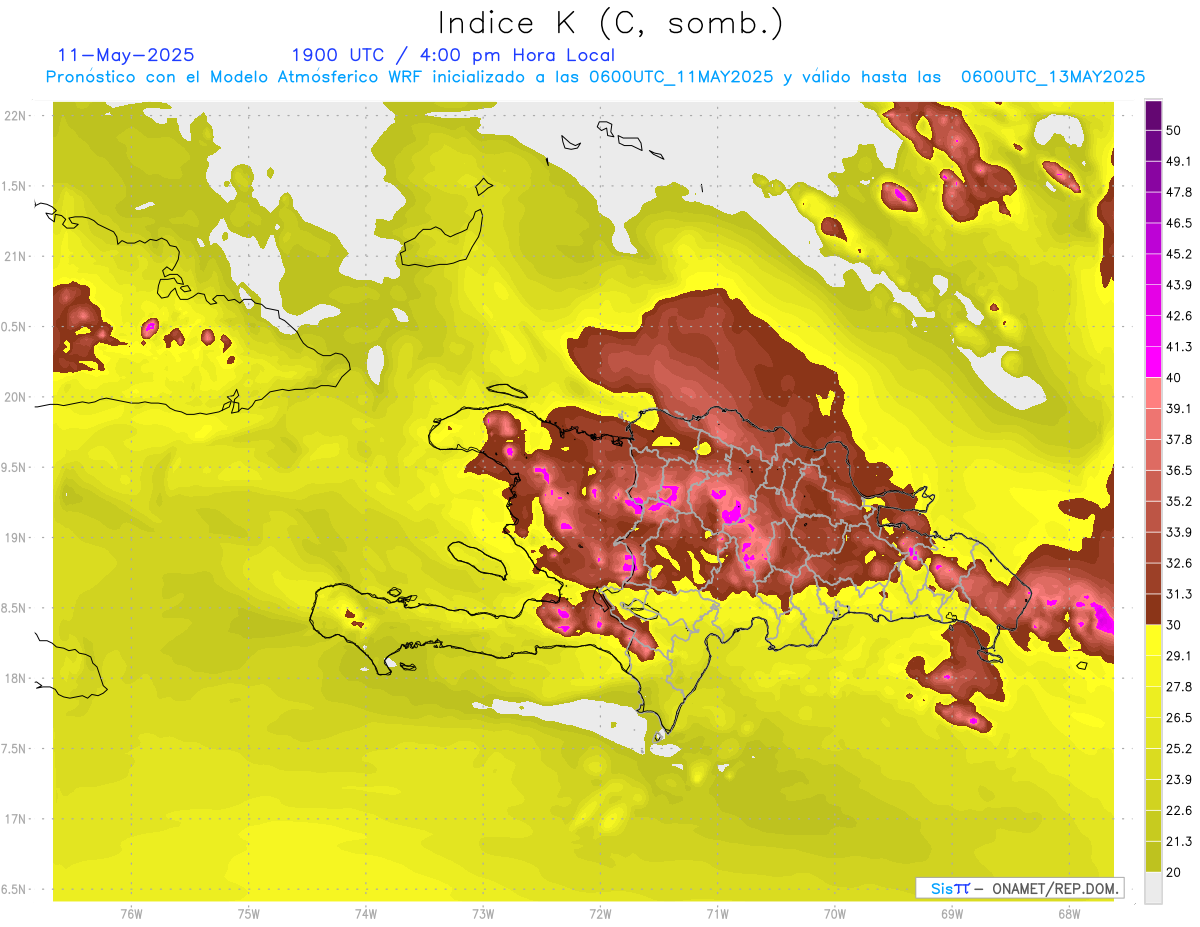Click the "30" value on the color scale

tap(1175, 625)
